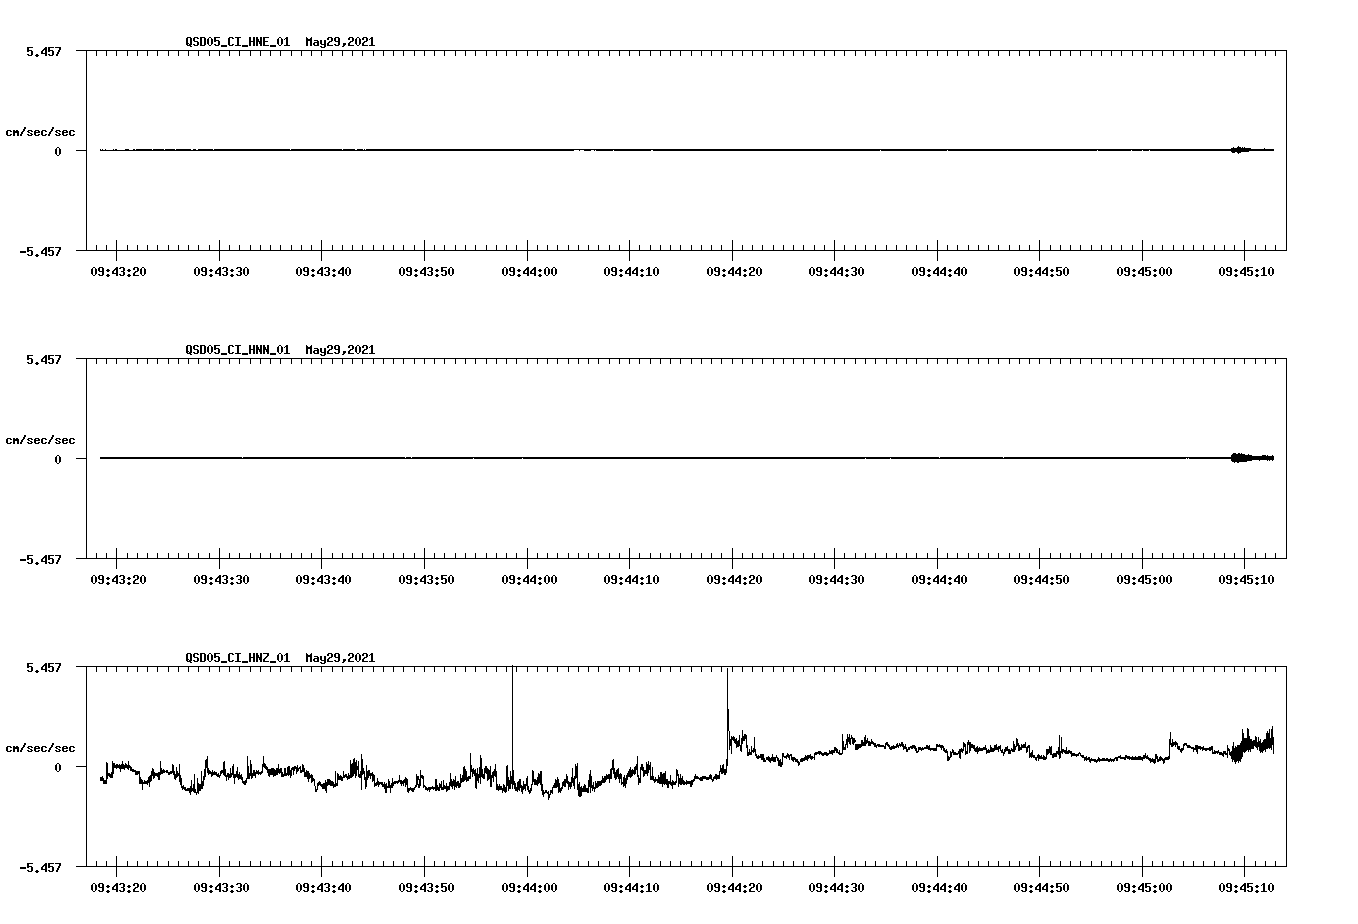Click the 5.457 upper limit on HNE axis
This screenshot has width=1358, height=924.
click(44, 51)
